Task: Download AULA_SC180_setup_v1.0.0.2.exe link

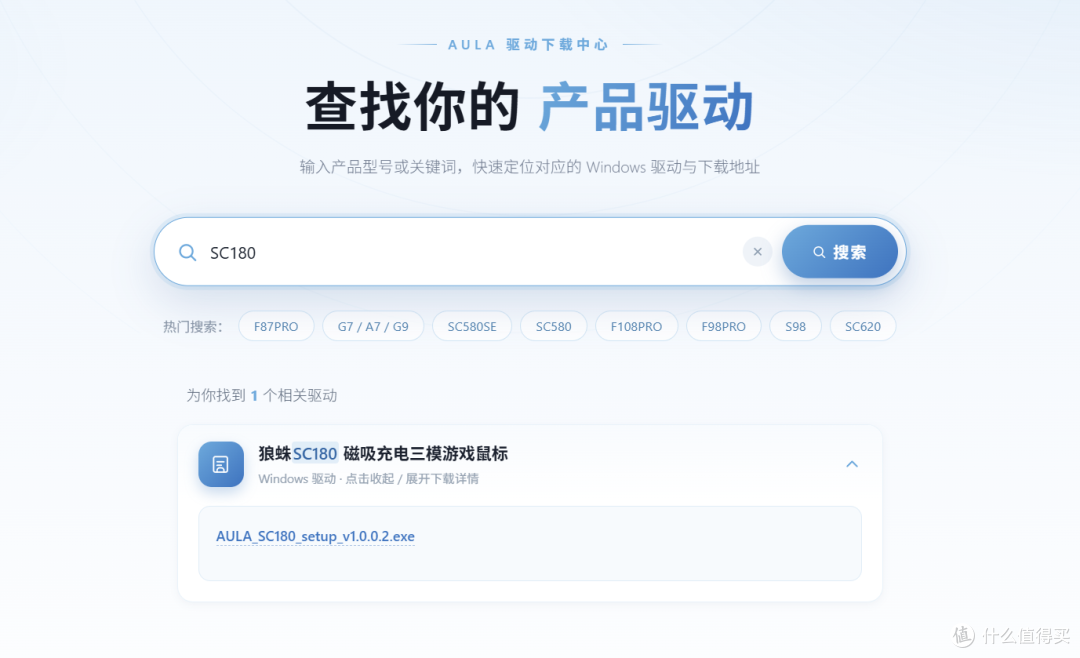Action: click(x=315, y=536)
